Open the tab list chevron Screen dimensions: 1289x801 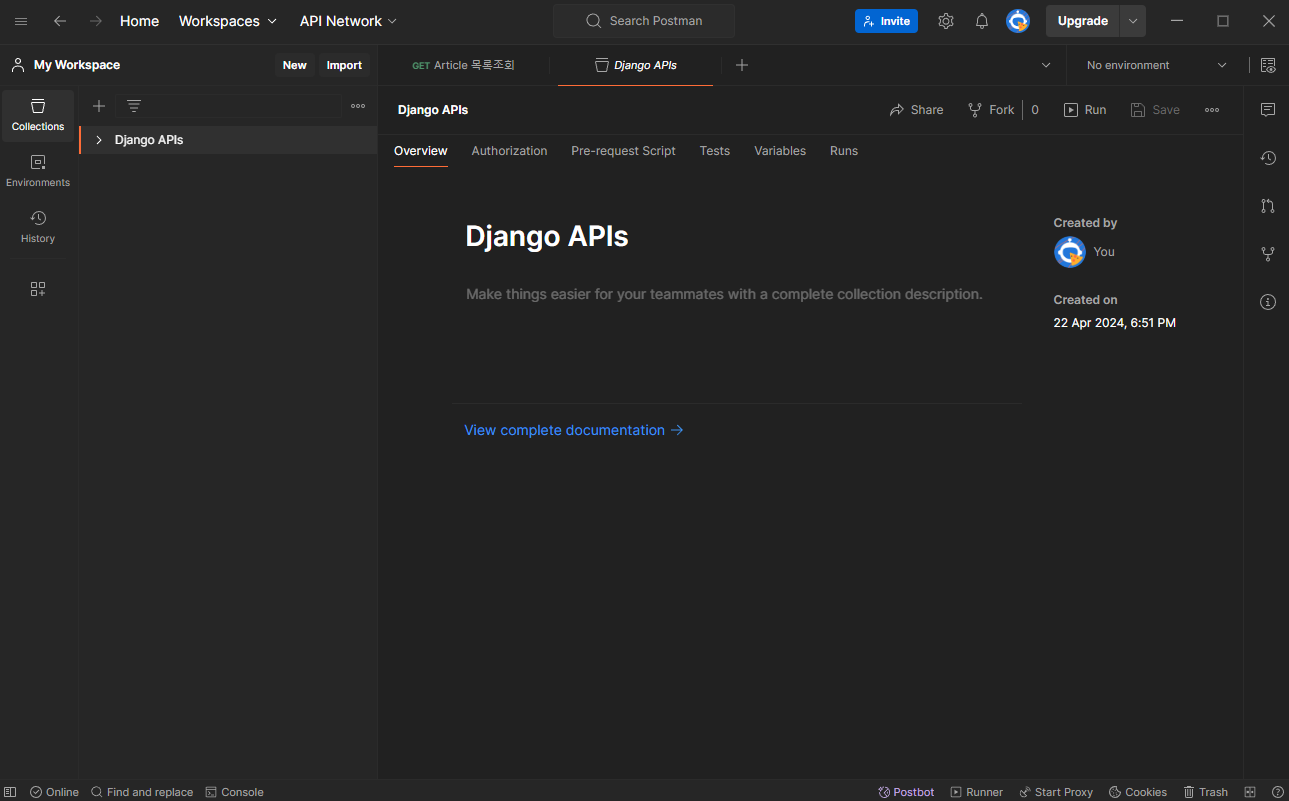click(1046, 65)
